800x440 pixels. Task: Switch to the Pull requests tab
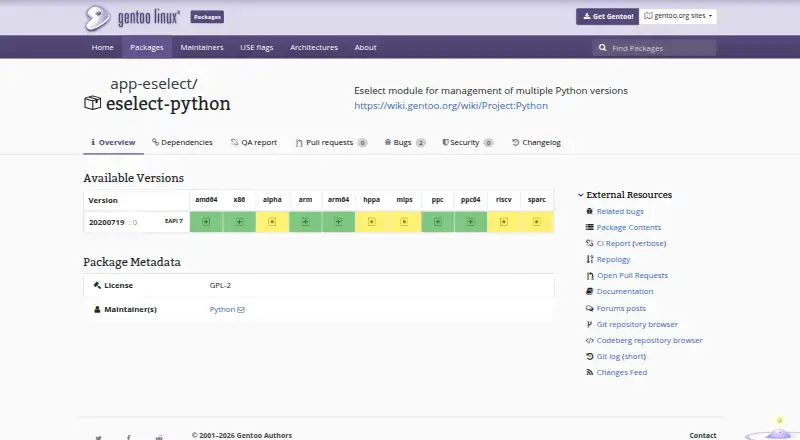[x=331, y=142]
